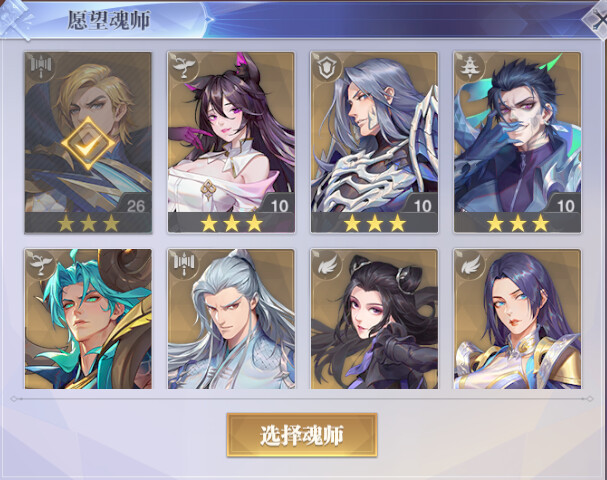Select the black-haired woman with hair buns
The image size is (607, 480).
pos(374,319)
